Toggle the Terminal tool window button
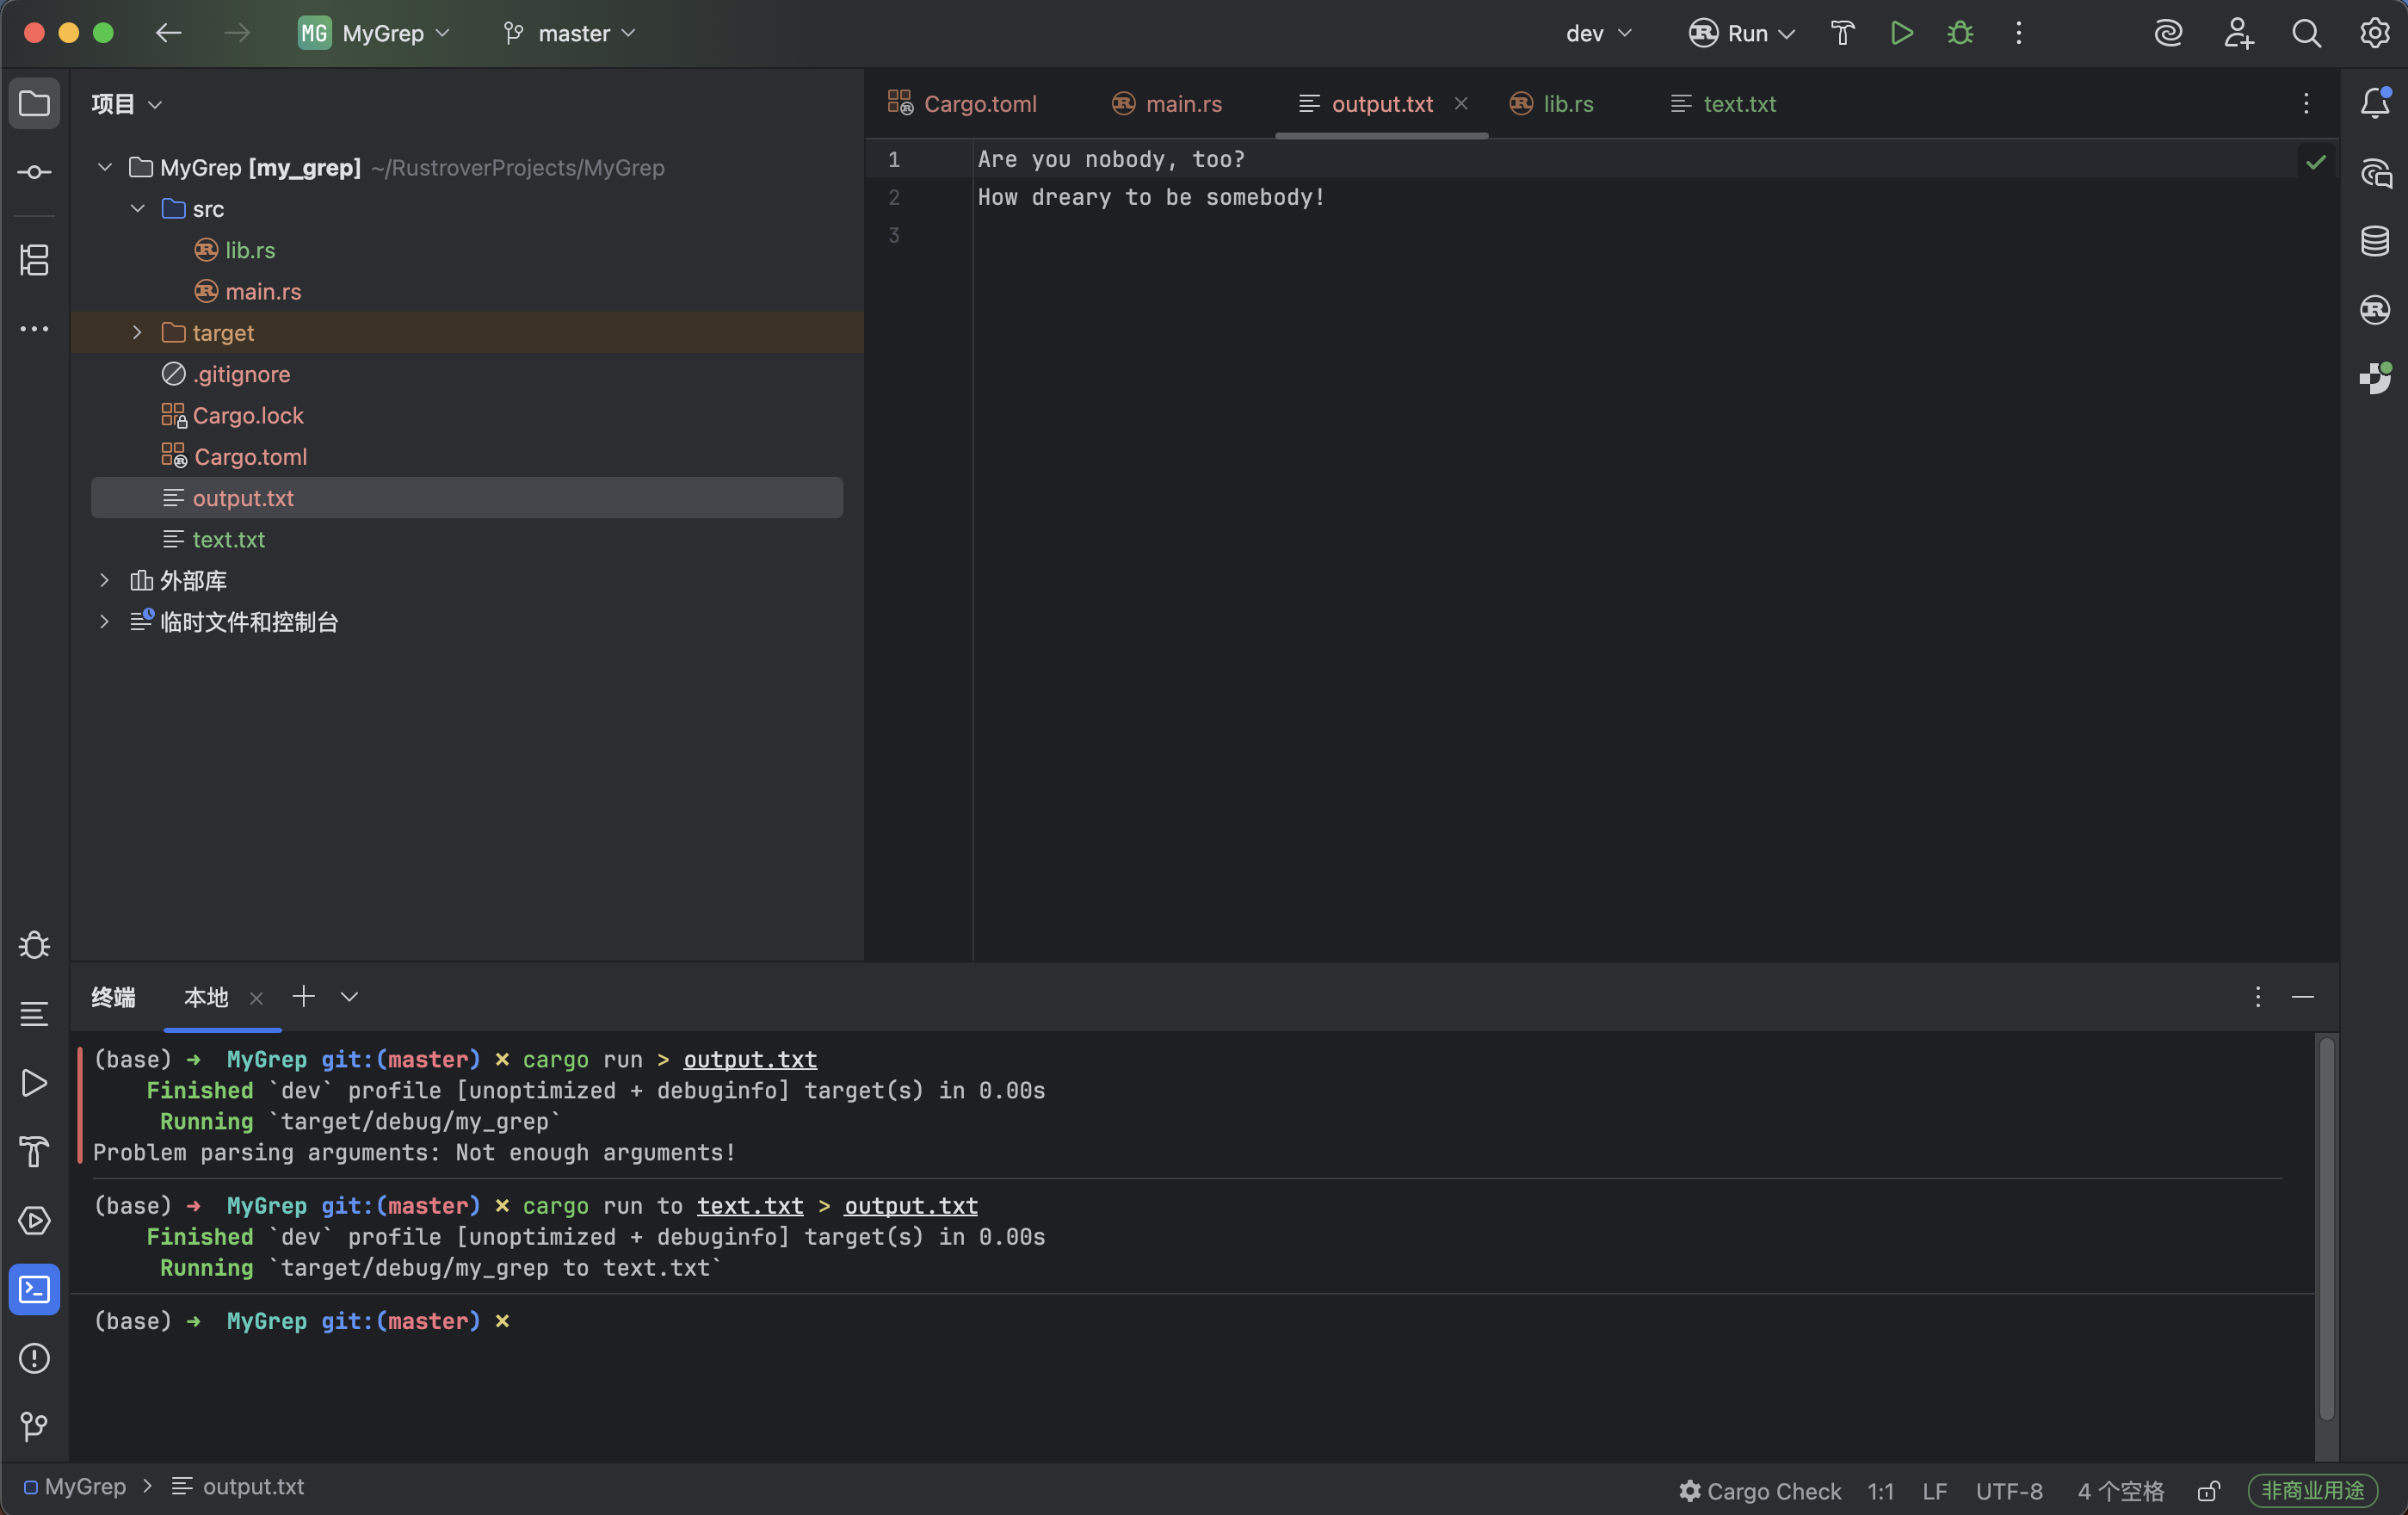 pos(34,1289)
